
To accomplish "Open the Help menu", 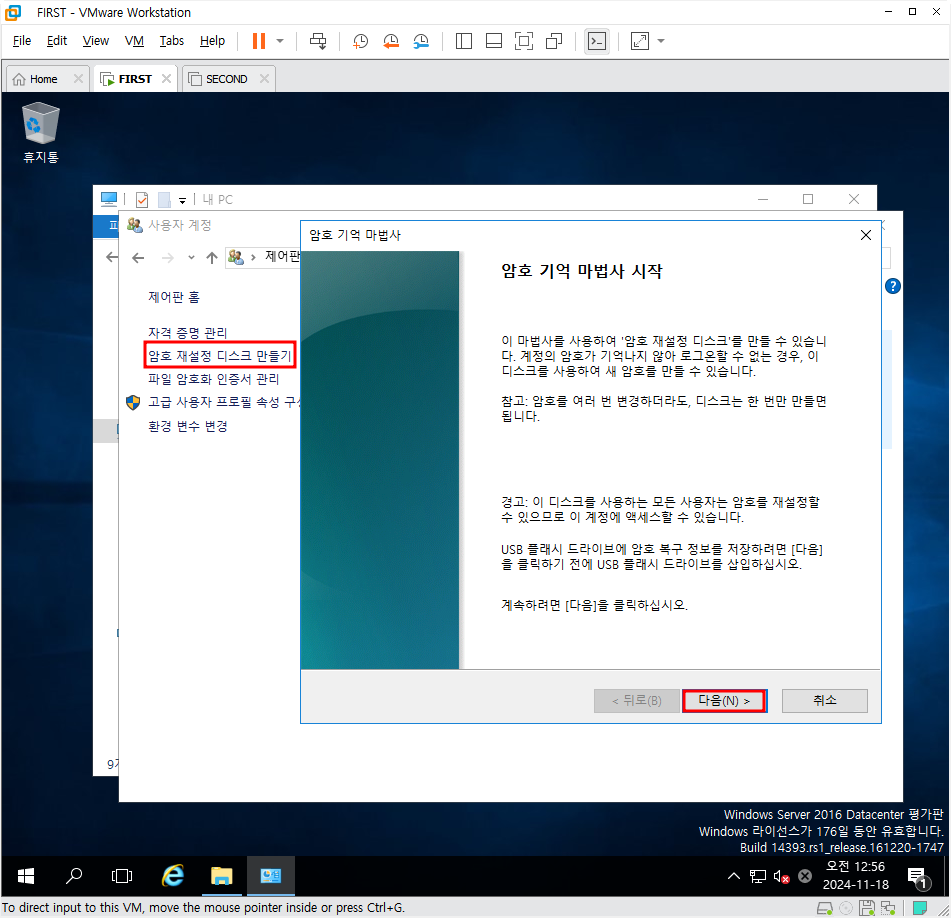I will (x=212, y=41).
